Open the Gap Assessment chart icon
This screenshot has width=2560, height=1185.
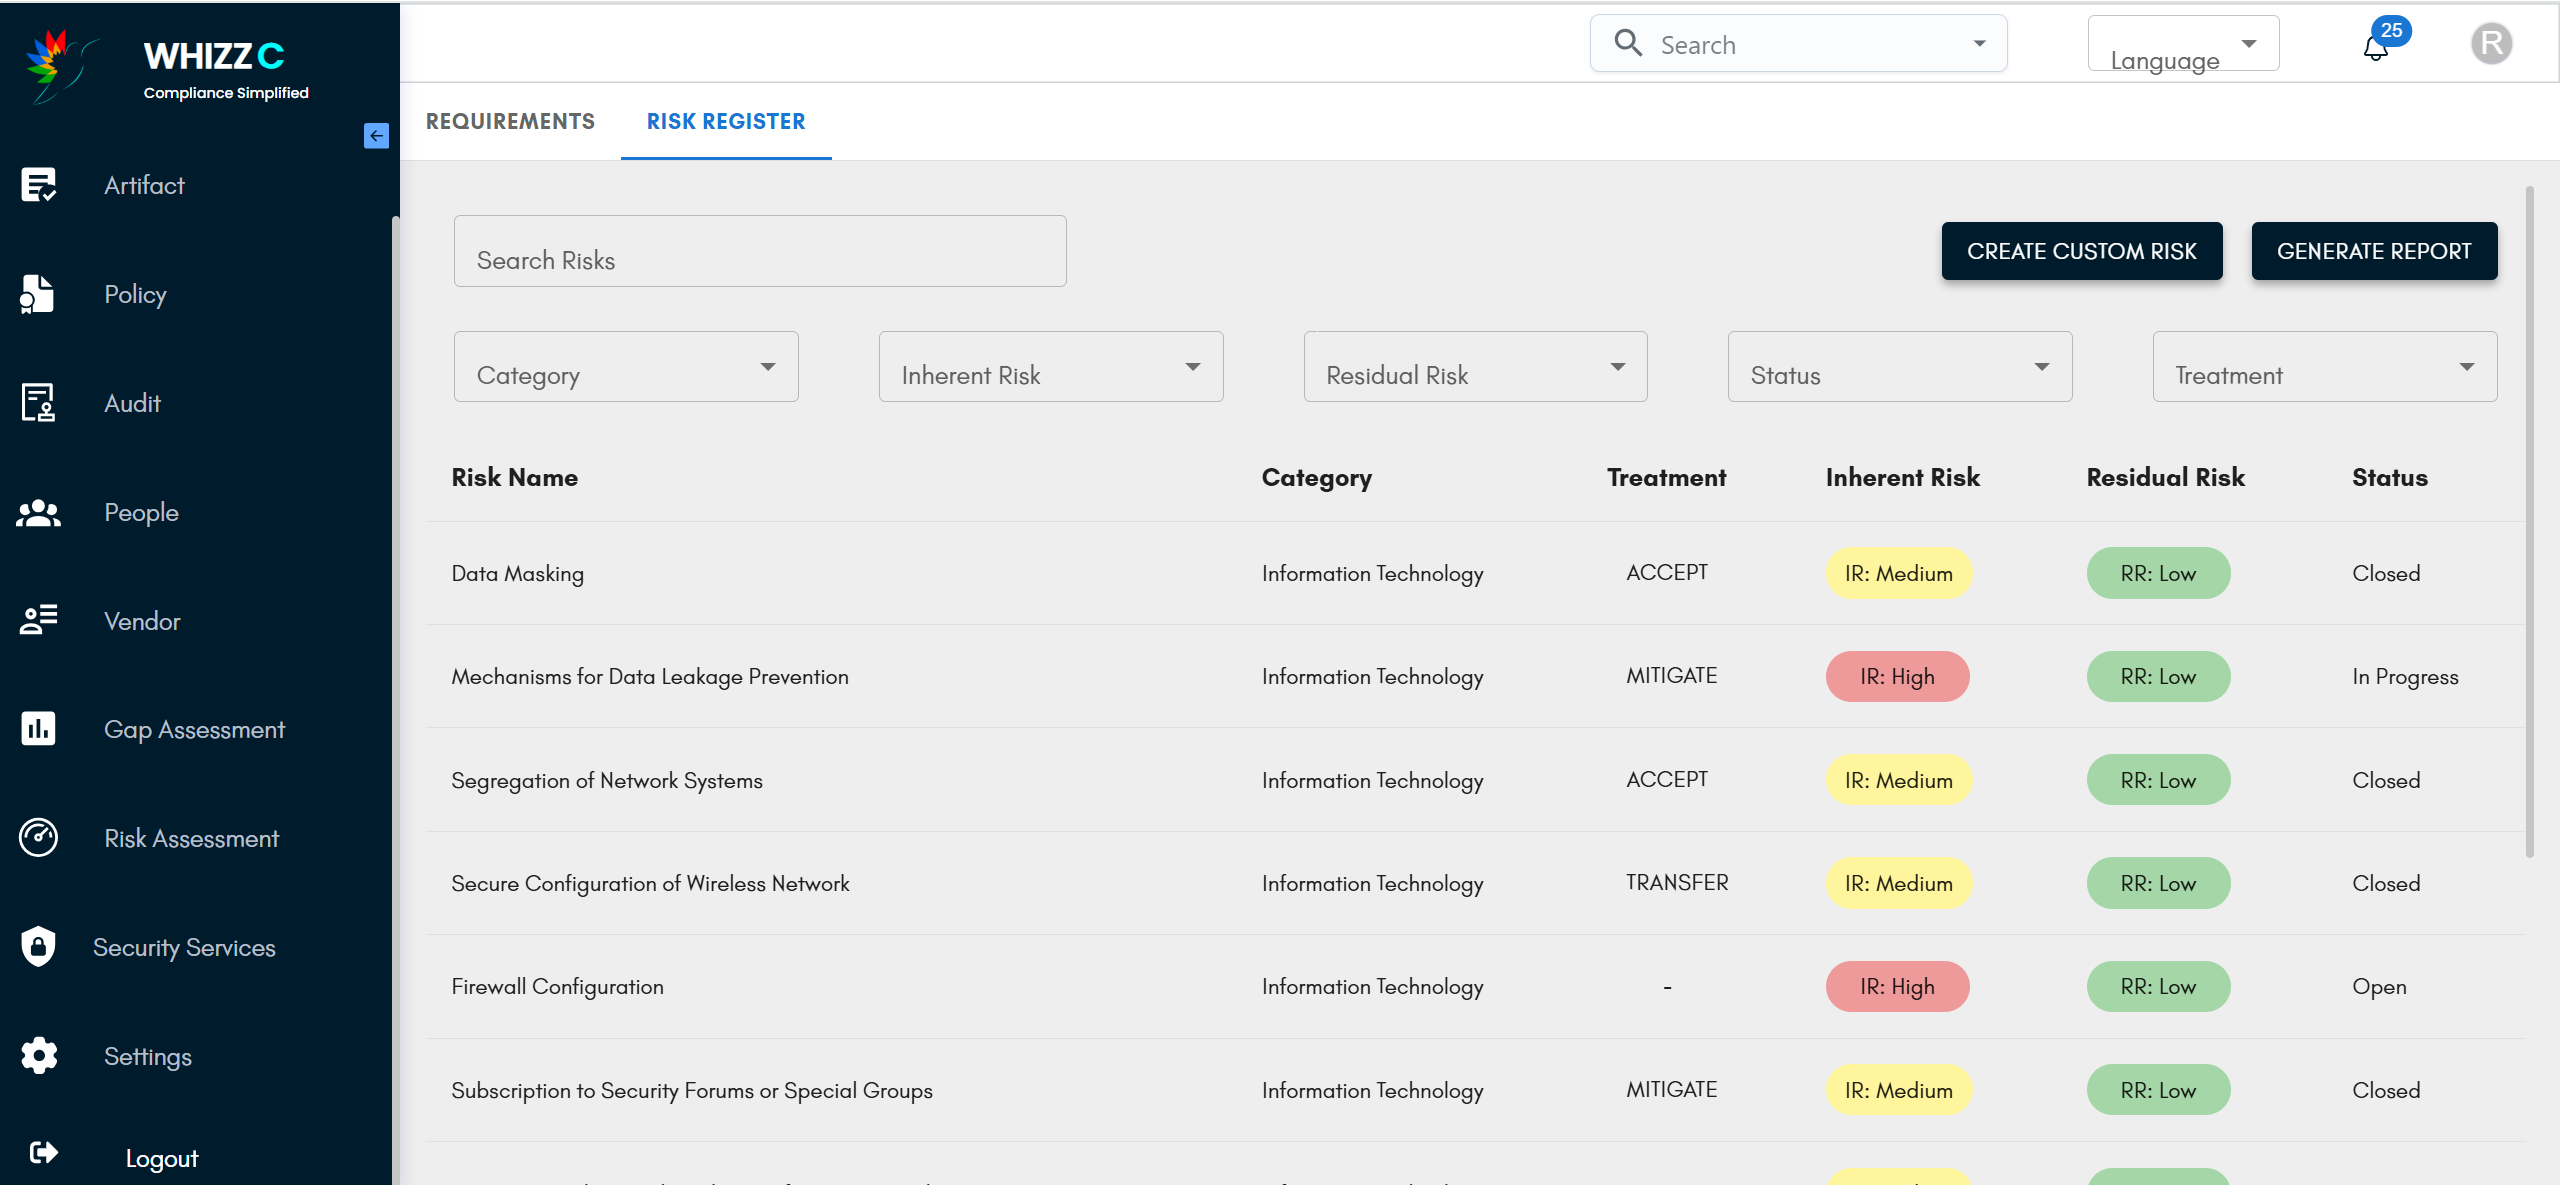(38, 729)
